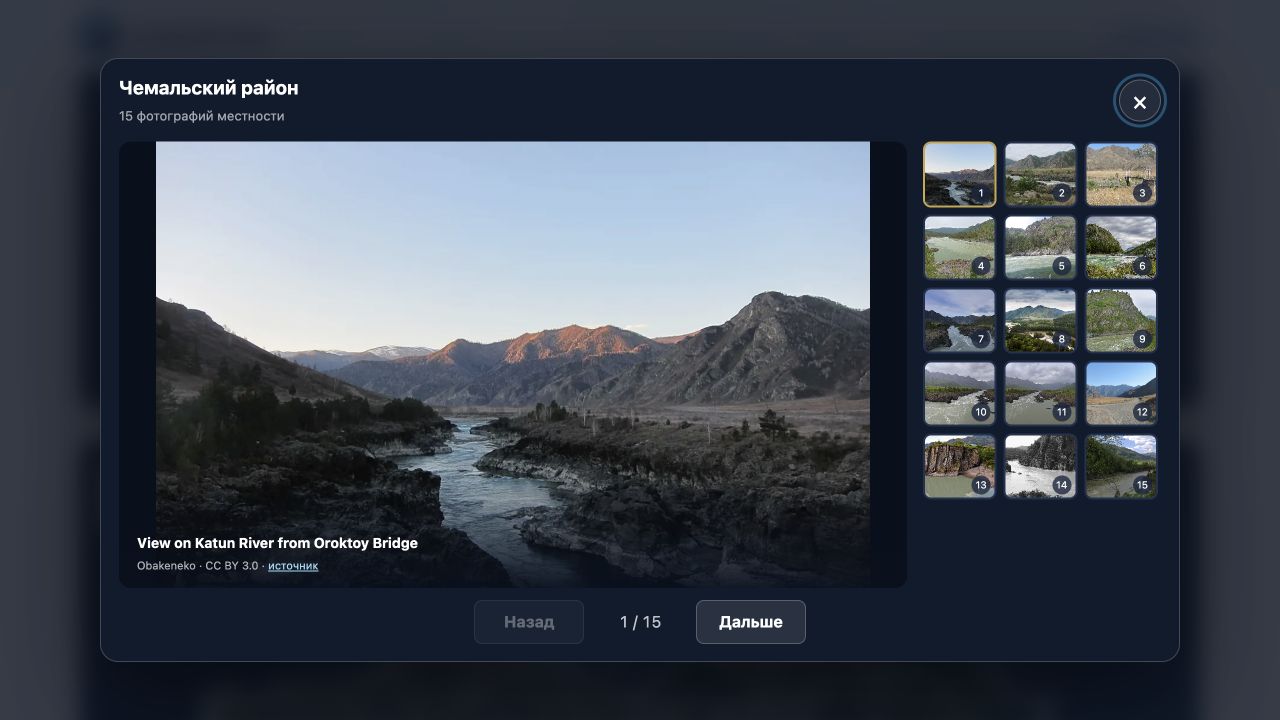Click the disabled Назад button
Screen dimensions: 1280x720
[529, 622]
